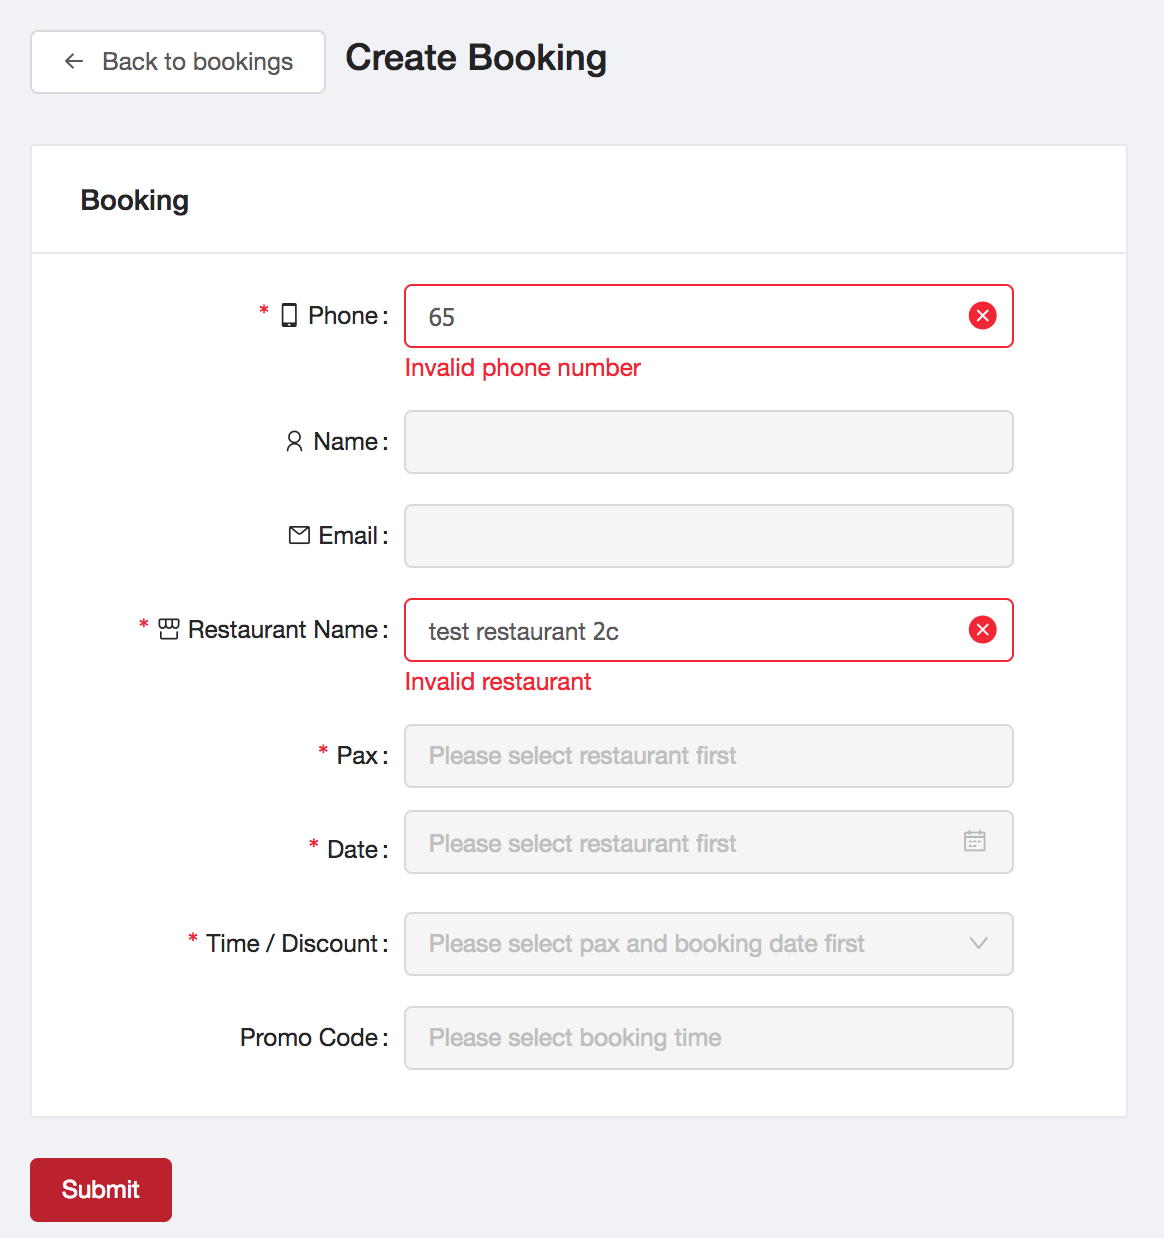Screen dimensions: 1164x1238
Task: Click the shop icon beside Restaurant Name
Action: 169,629
